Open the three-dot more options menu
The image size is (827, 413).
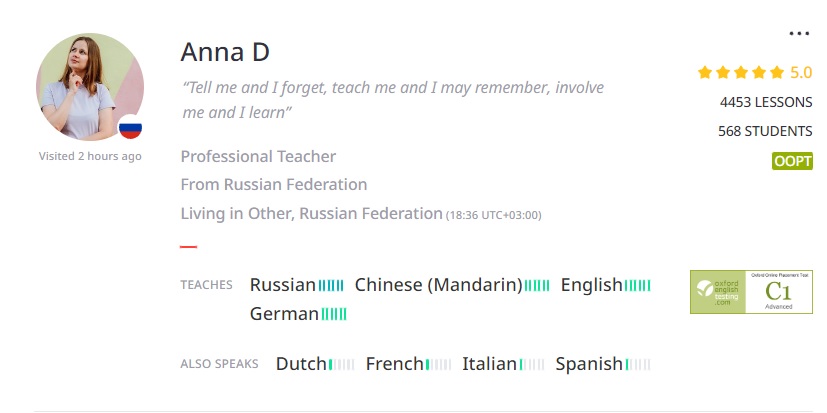click(x=798, y=34)
